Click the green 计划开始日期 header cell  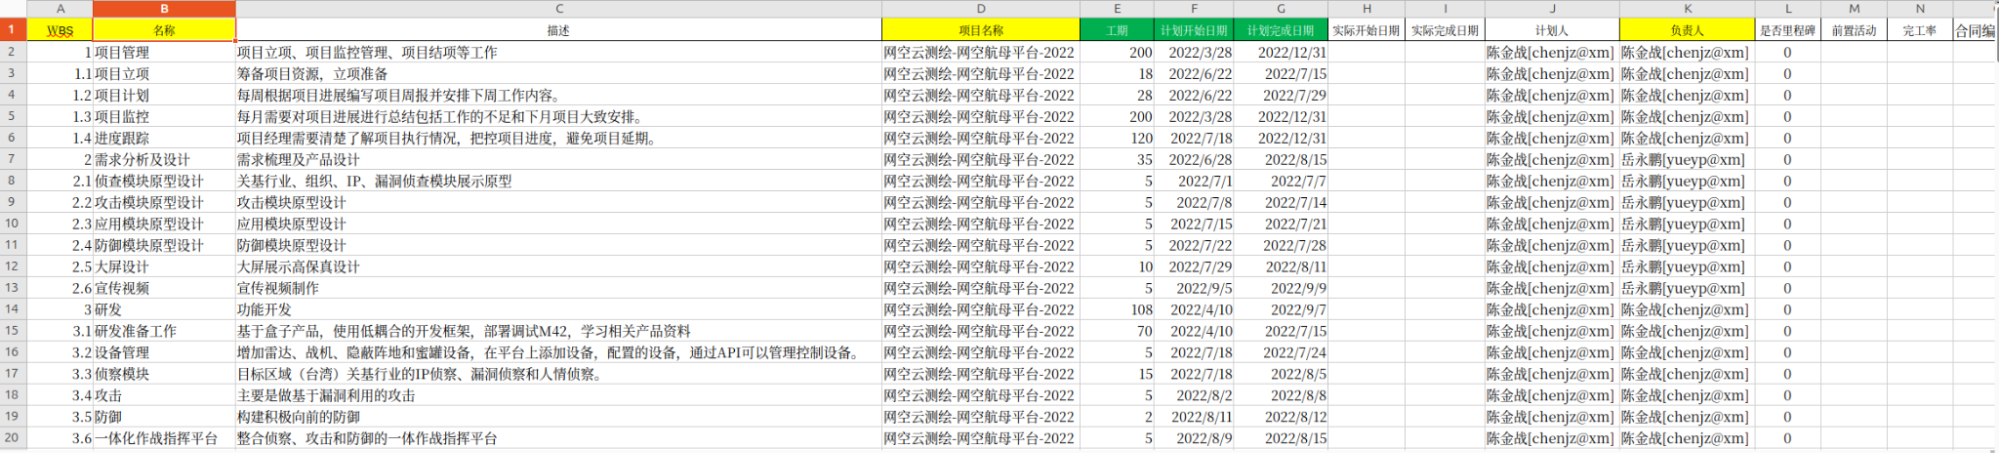[x=1193, y=30]
